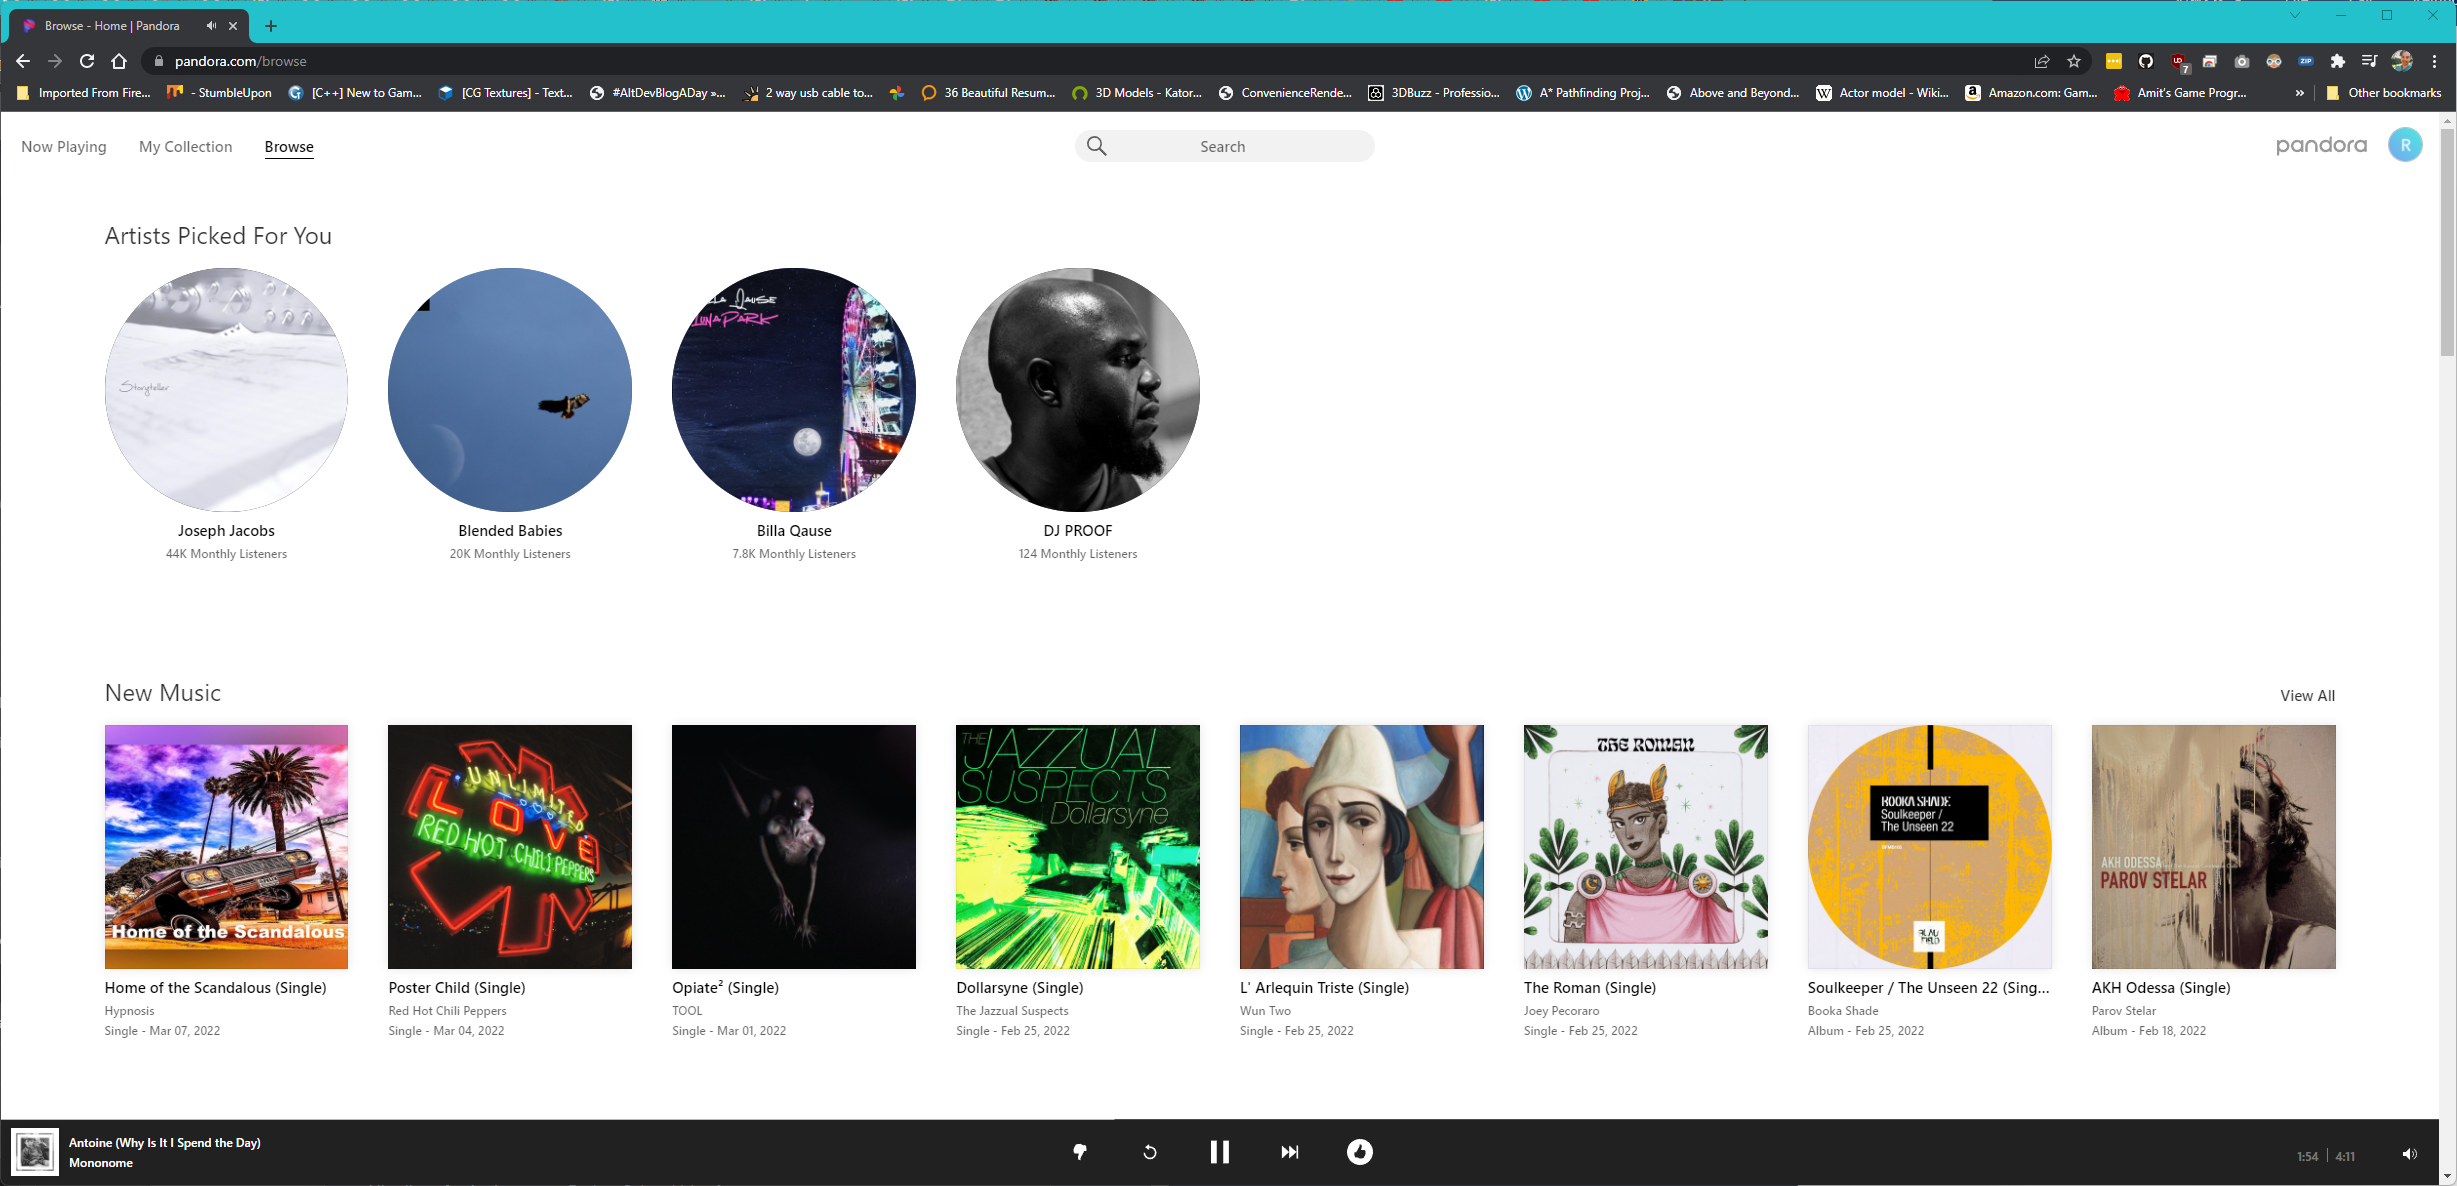Image resolution: width=2457 pixels, height=1186 pixels.
Task: Open the uBlock extension icon
Action: [2179, 62]
